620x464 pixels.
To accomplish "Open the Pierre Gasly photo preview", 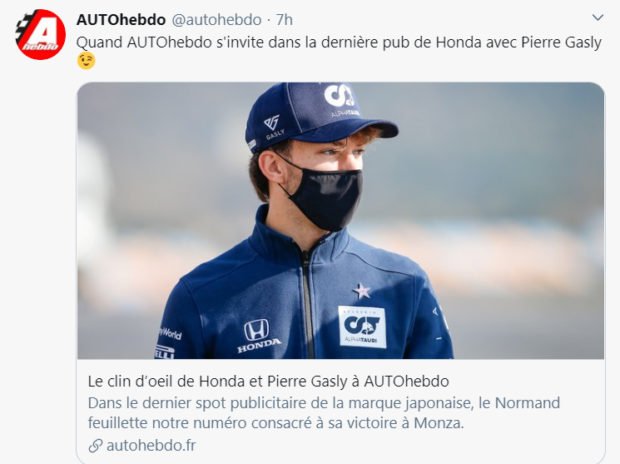I will 340,221.
